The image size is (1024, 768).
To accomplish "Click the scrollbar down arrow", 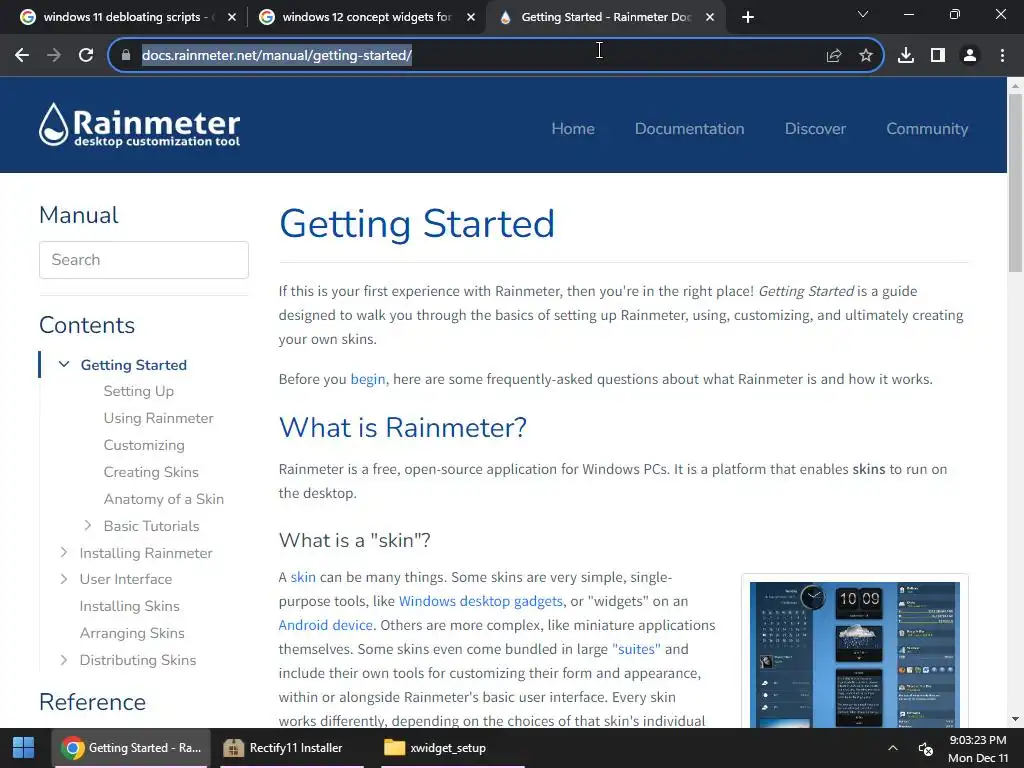I will (x=1015, y=719).
